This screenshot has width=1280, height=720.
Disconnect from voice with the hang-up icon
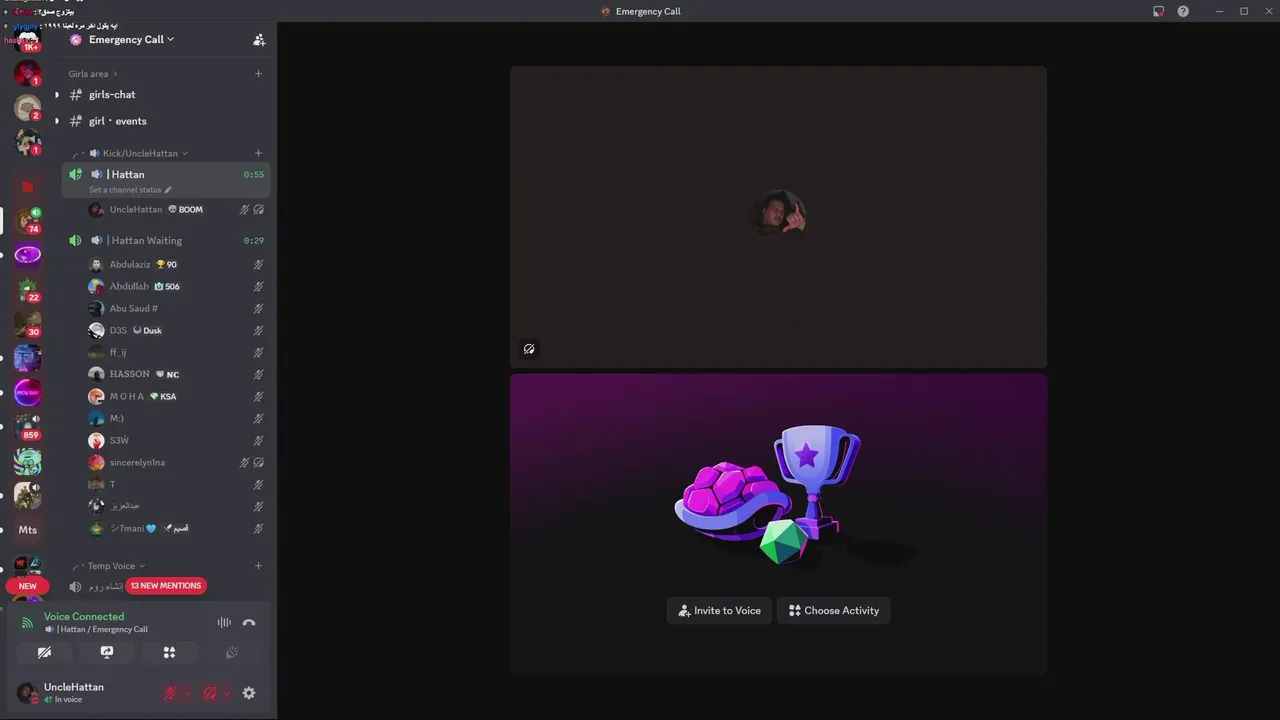point(249,622)
